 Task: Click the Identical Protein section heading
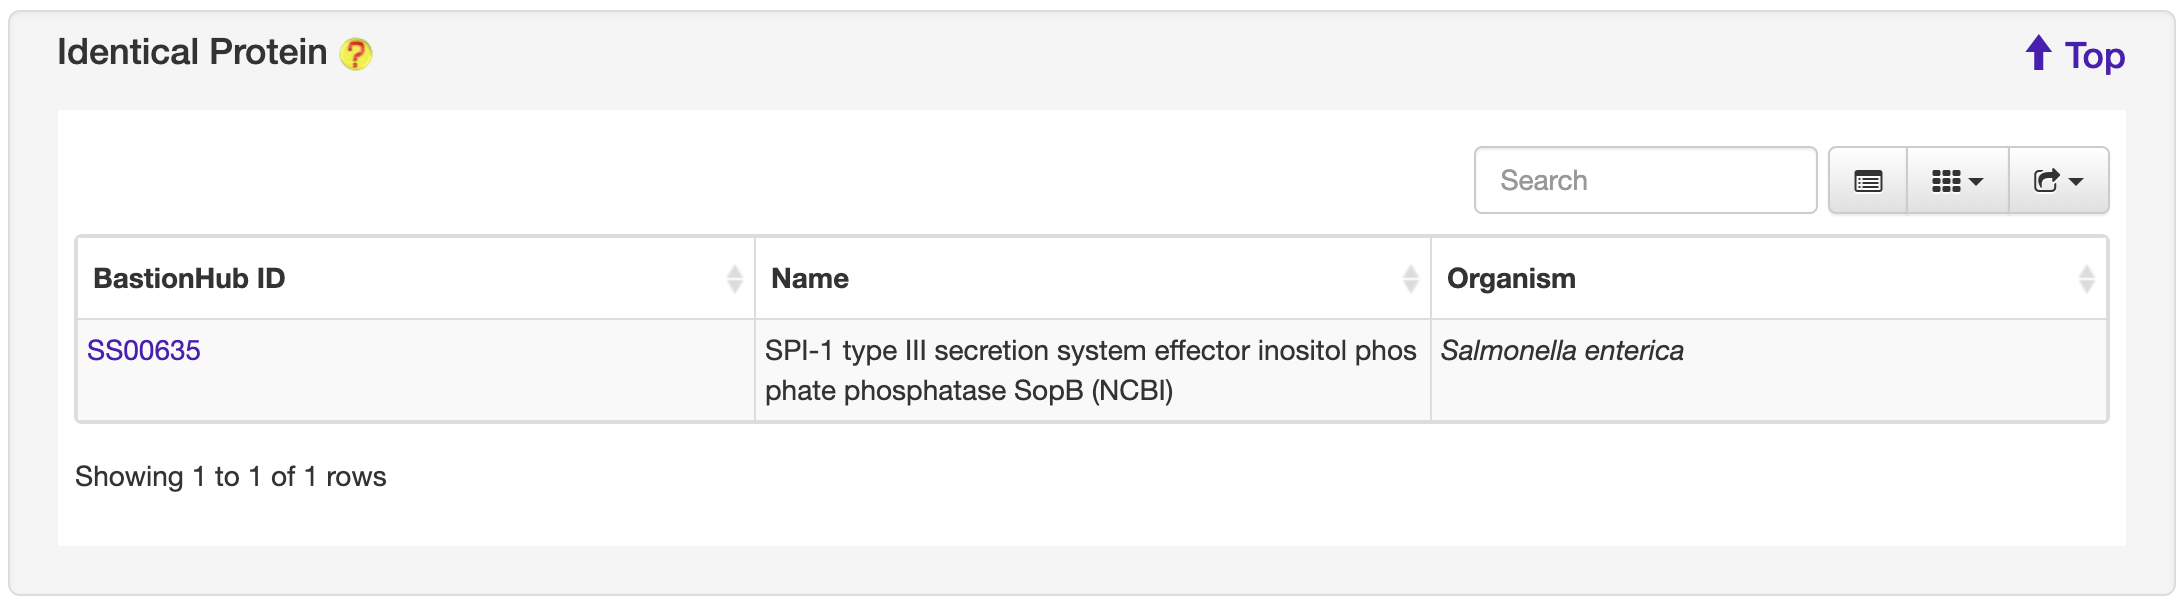[192, 52]
